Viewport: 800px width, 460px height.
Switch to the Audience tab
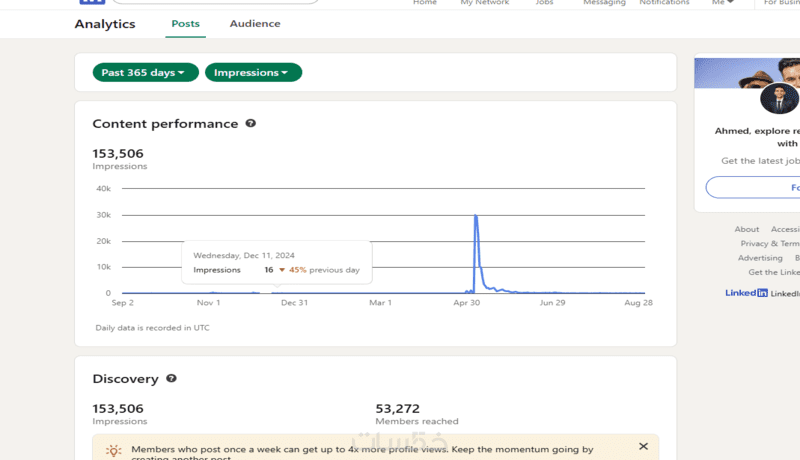point(255,24)
